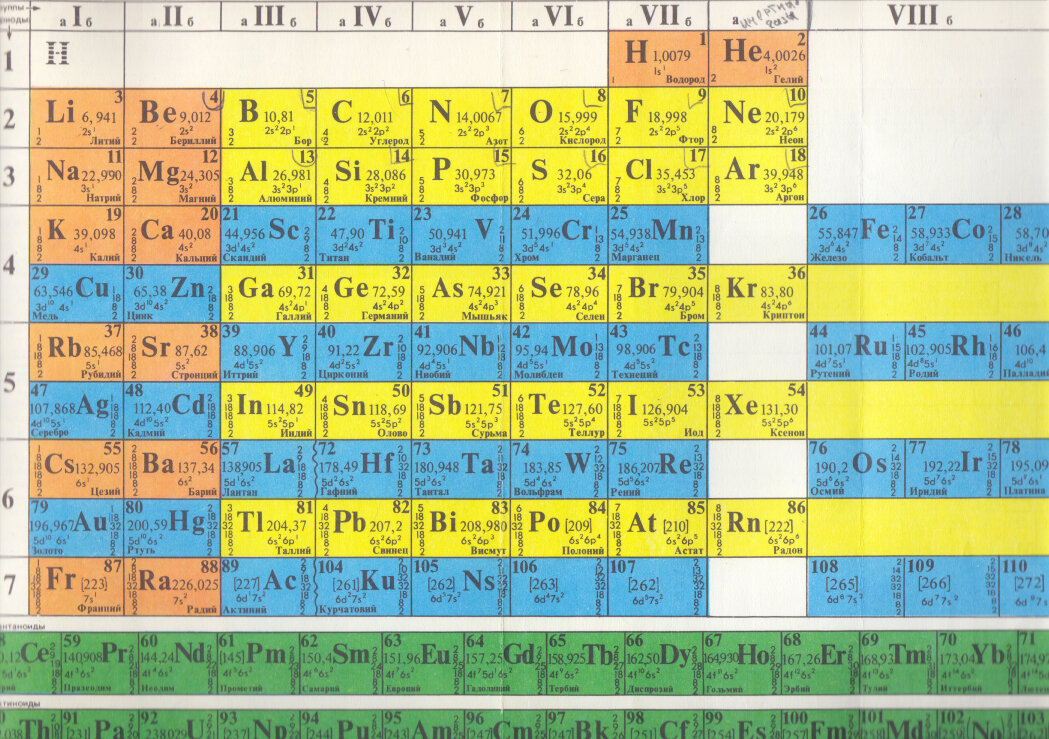This screenshot has height=739, width=1049.
Task: Click the Iodine I 126,904 cell
Action: click(658, 410)
